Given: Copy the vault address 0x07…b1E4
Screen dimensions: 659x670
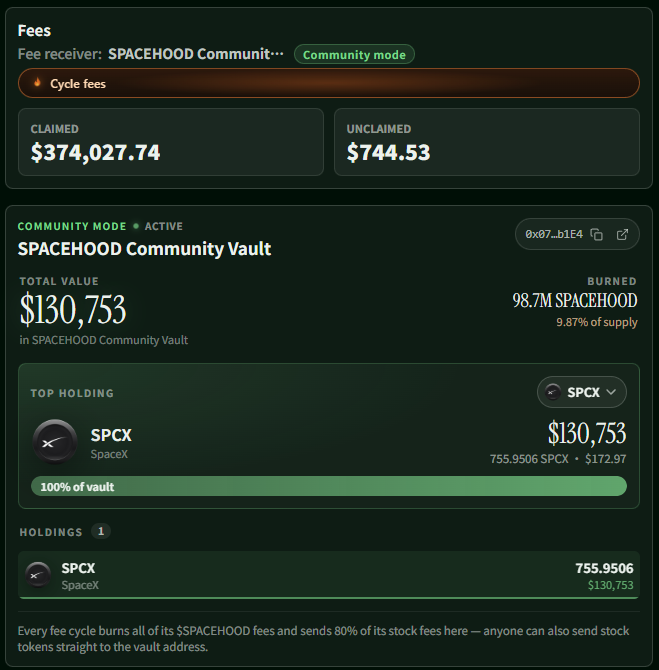Looking at the screenshot, I should pyautogui.click(x=596, y=235).
